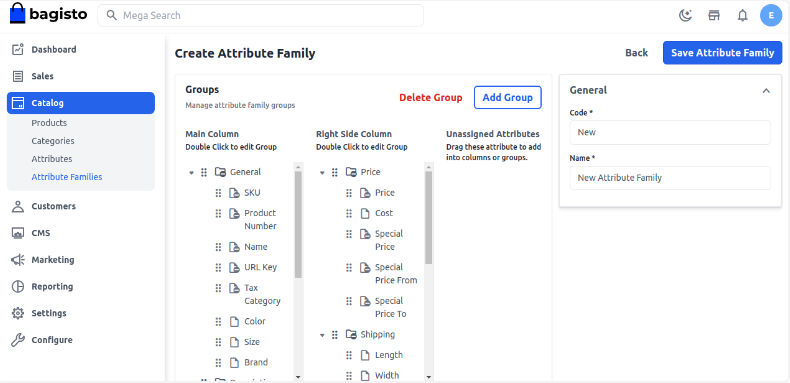Click the Dashboard sidebar icon
This screenshot has width=790, height=383.
point(18,49)
